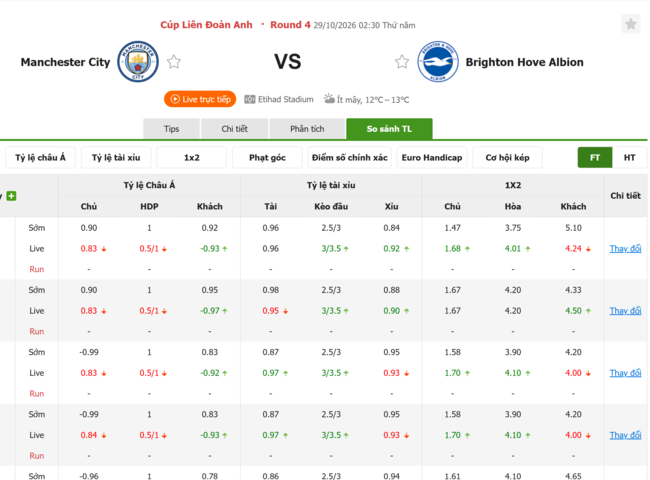
Task: Select the Tỷ lệ châu Á filter
Action: pos(40,158)
